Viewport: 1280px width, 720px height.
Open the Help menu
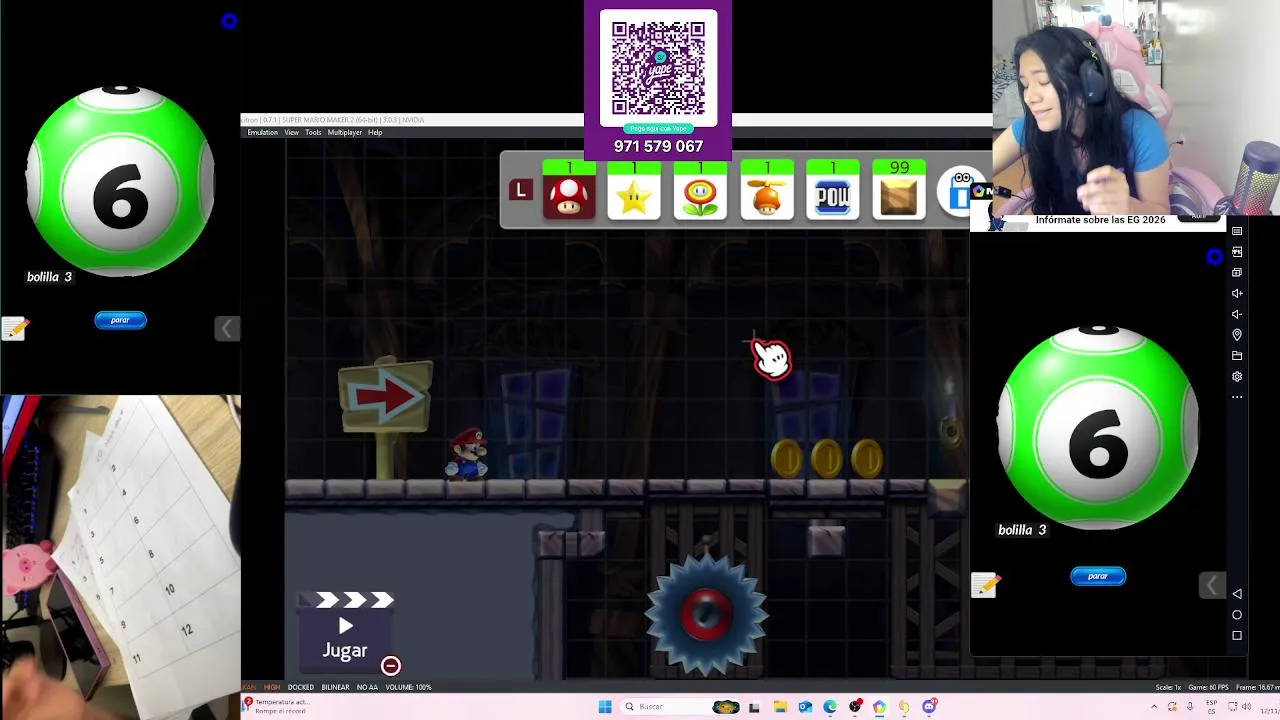[x=375, y=132]
